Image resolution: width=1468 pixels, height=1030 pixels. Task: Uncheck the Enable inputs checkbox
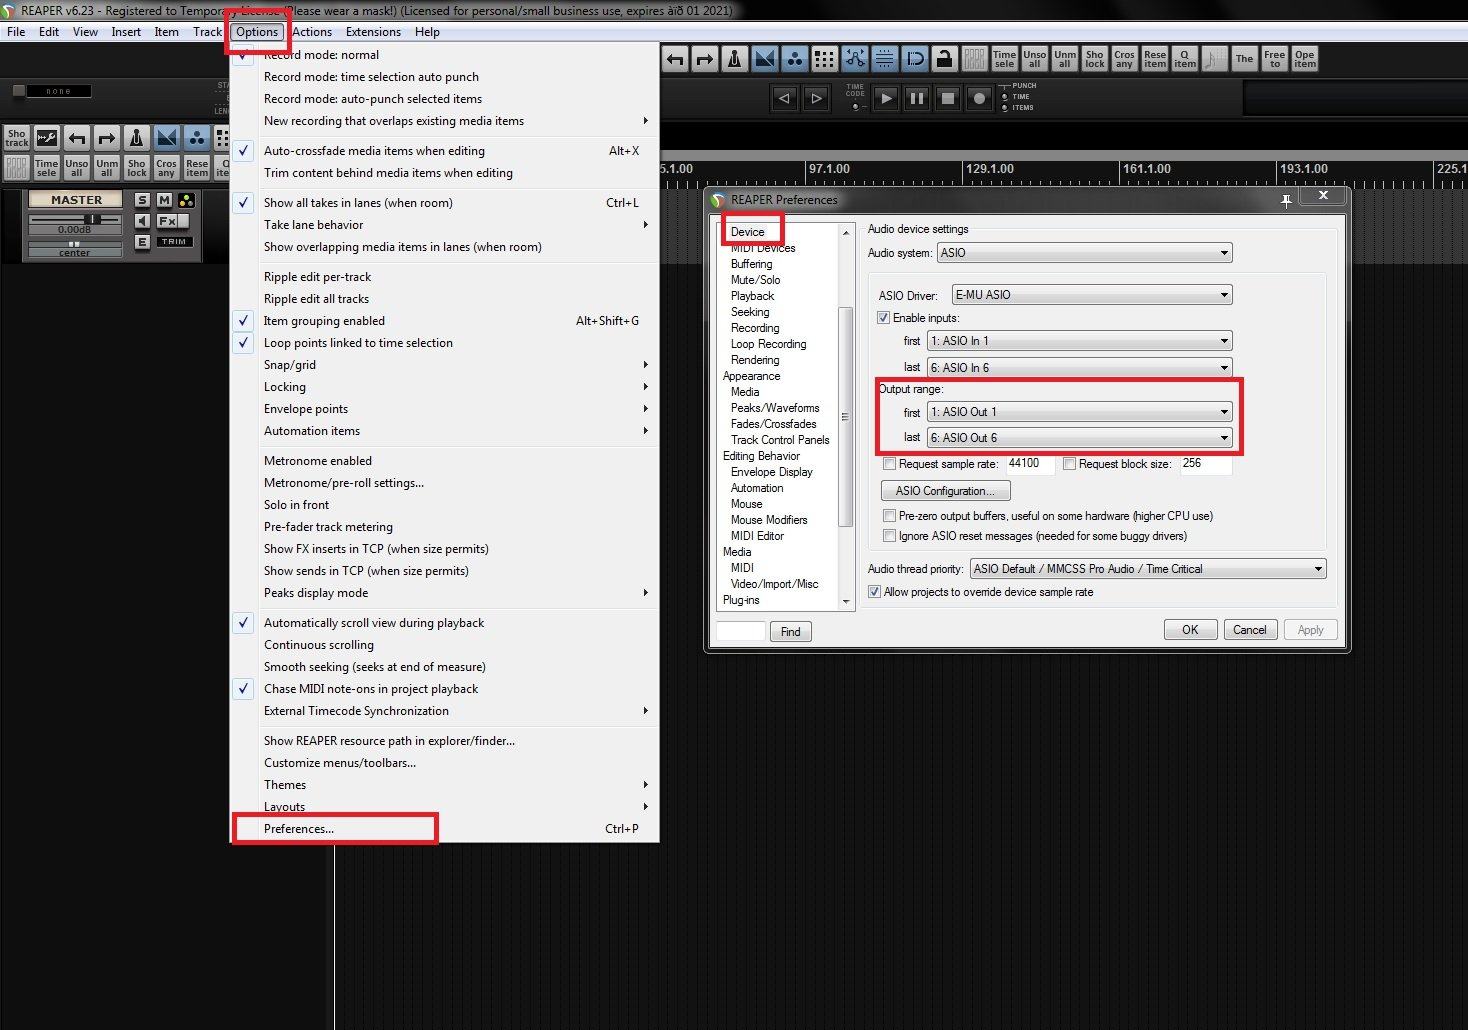coord(883,318)
